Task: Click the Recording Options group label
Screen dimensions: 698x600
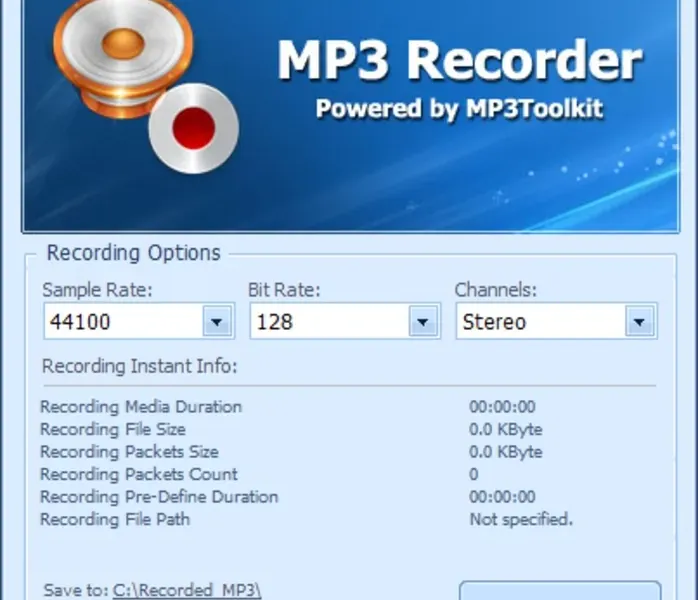Action: click(134, 253)
